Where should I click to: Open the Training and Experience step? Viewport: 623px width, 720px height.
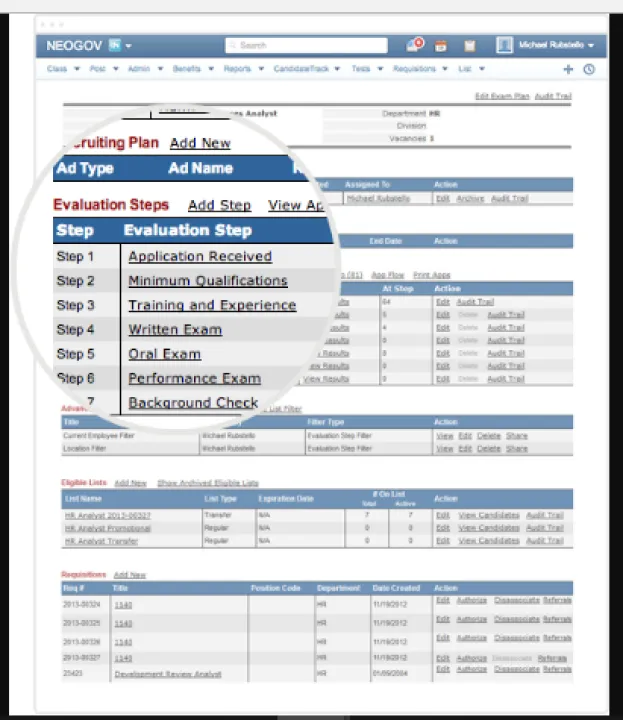(x=212, y=305)
